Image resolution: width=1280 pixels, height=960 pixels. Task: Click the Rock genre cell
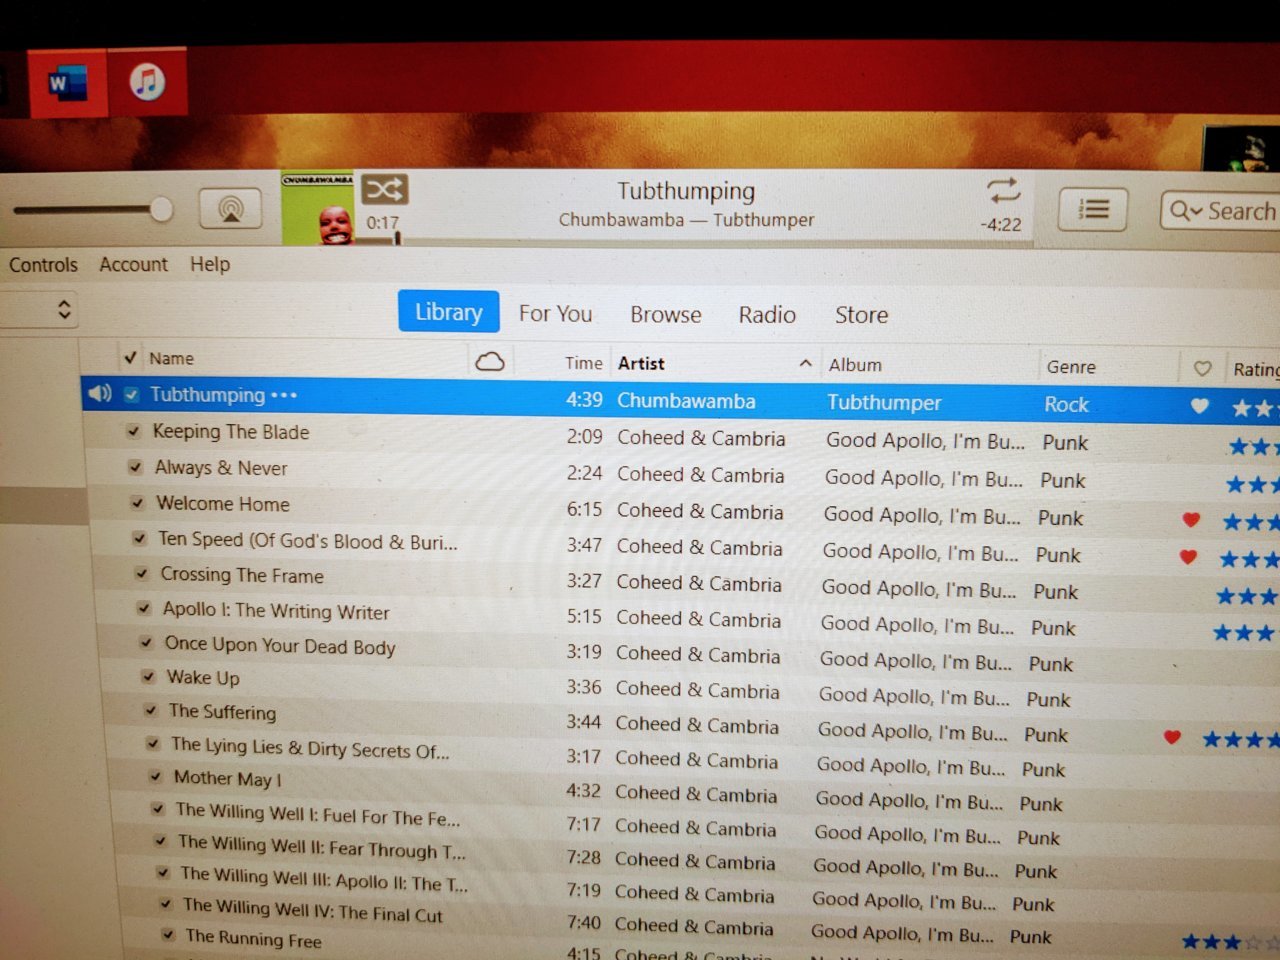pyautogui.click(x=1066, y=405)
